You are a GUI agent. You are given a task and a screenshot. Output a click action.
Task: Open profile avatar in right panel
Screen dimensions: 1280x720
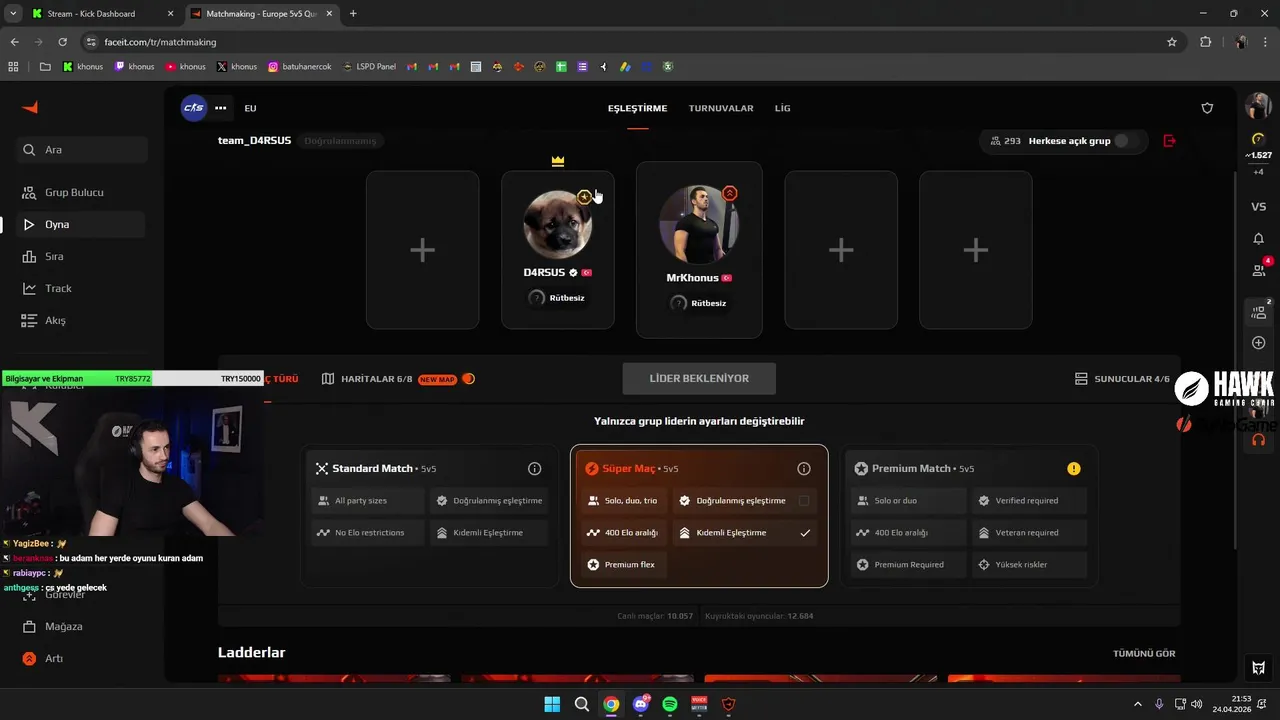coord(1258,106)
